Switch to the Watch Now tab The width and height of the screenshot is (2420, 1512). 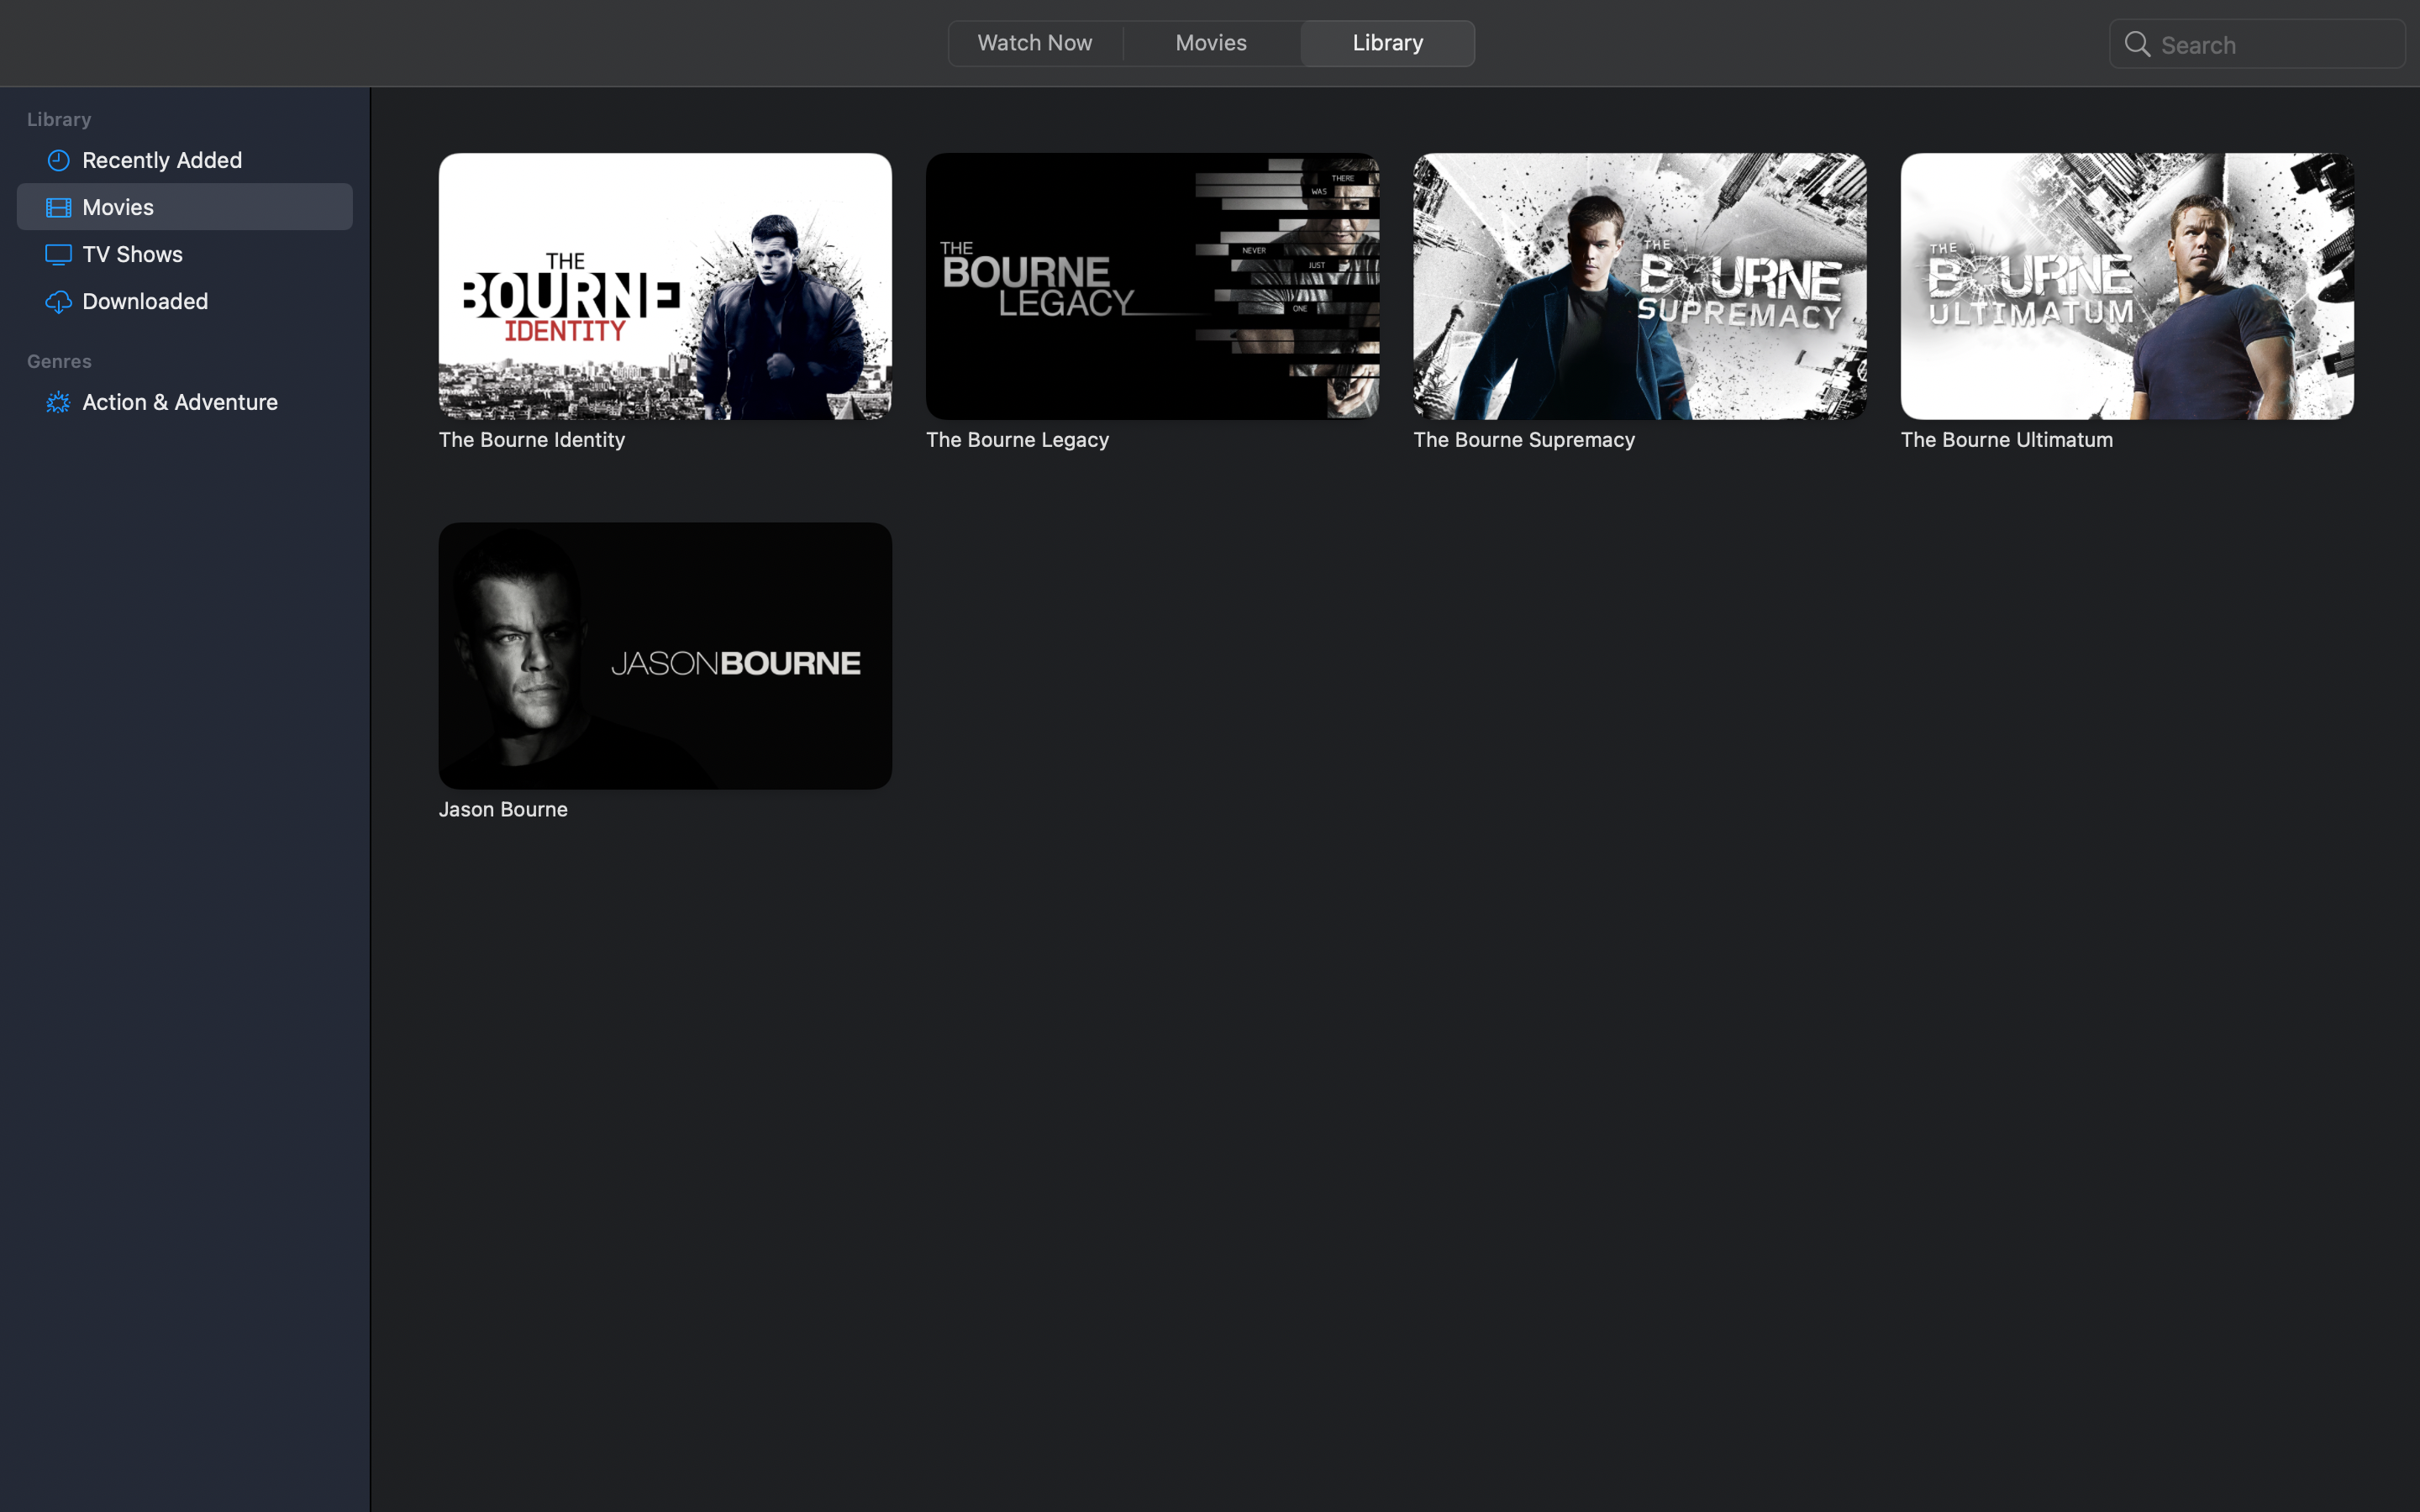(x=1034, y=43)
